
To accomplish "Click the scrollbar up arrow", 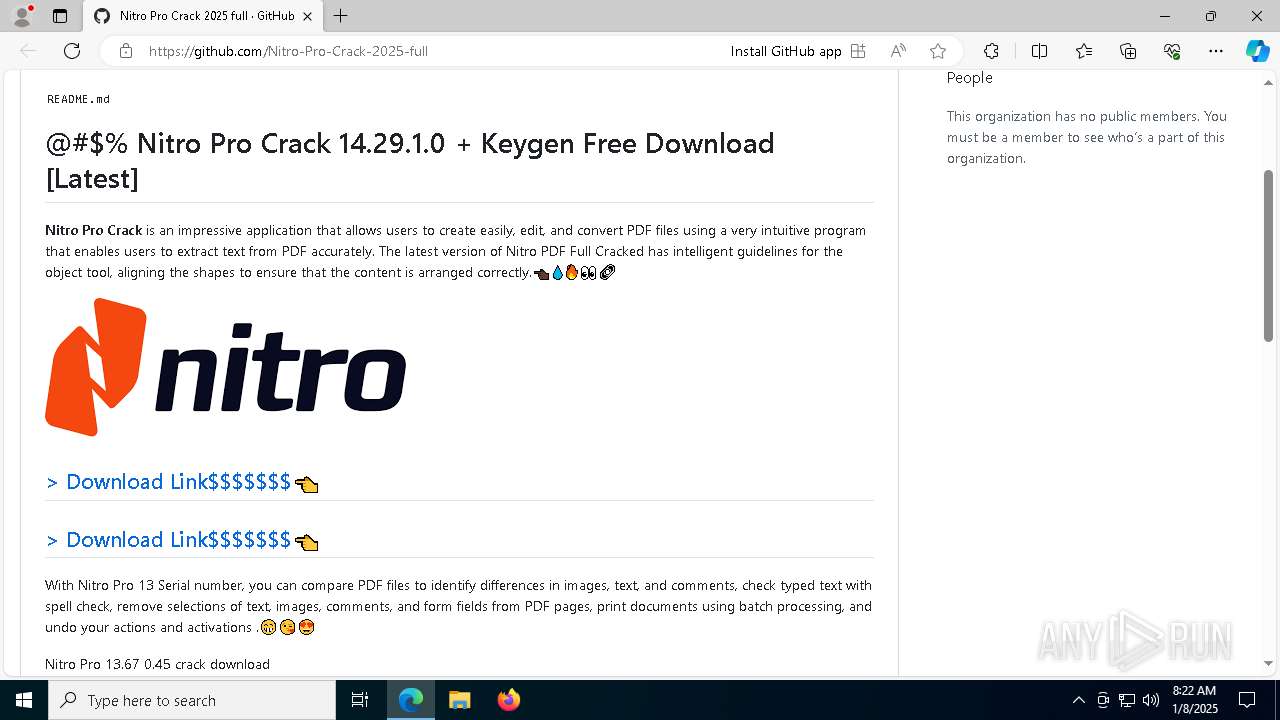I will 1268,81.
